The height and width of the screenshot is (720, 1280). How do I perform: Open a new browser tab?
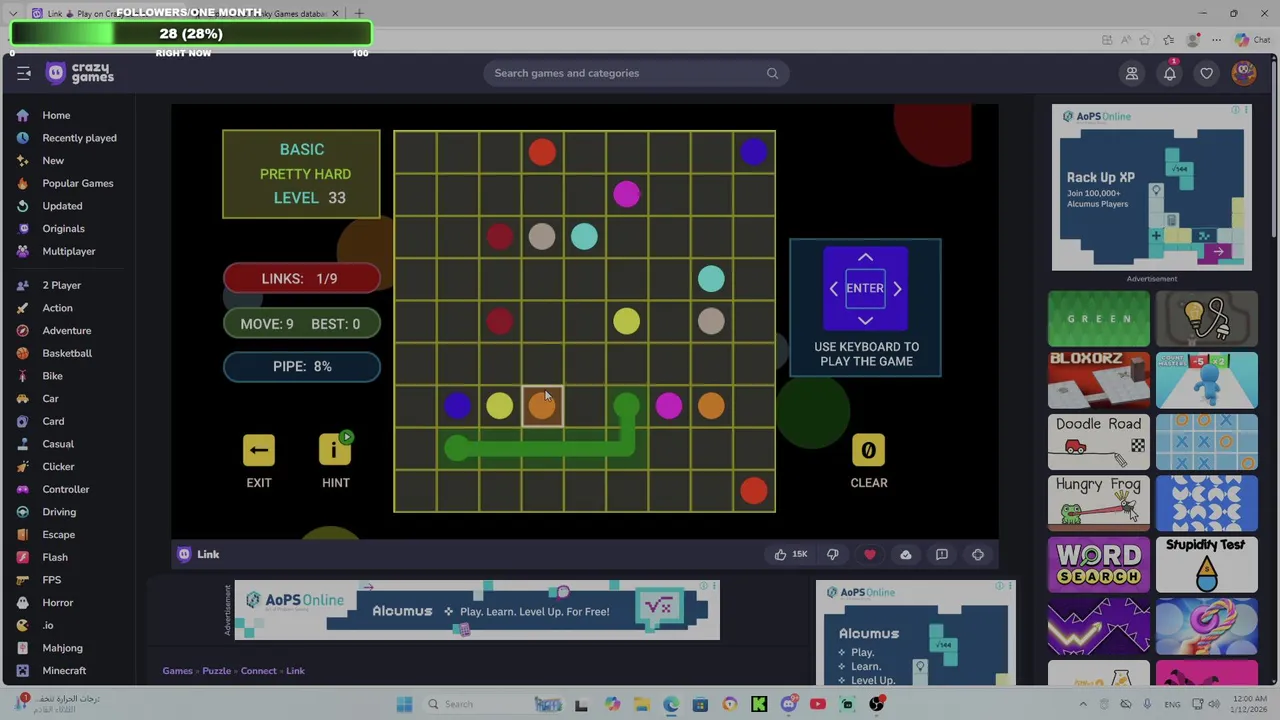click(x=359, y=13)
